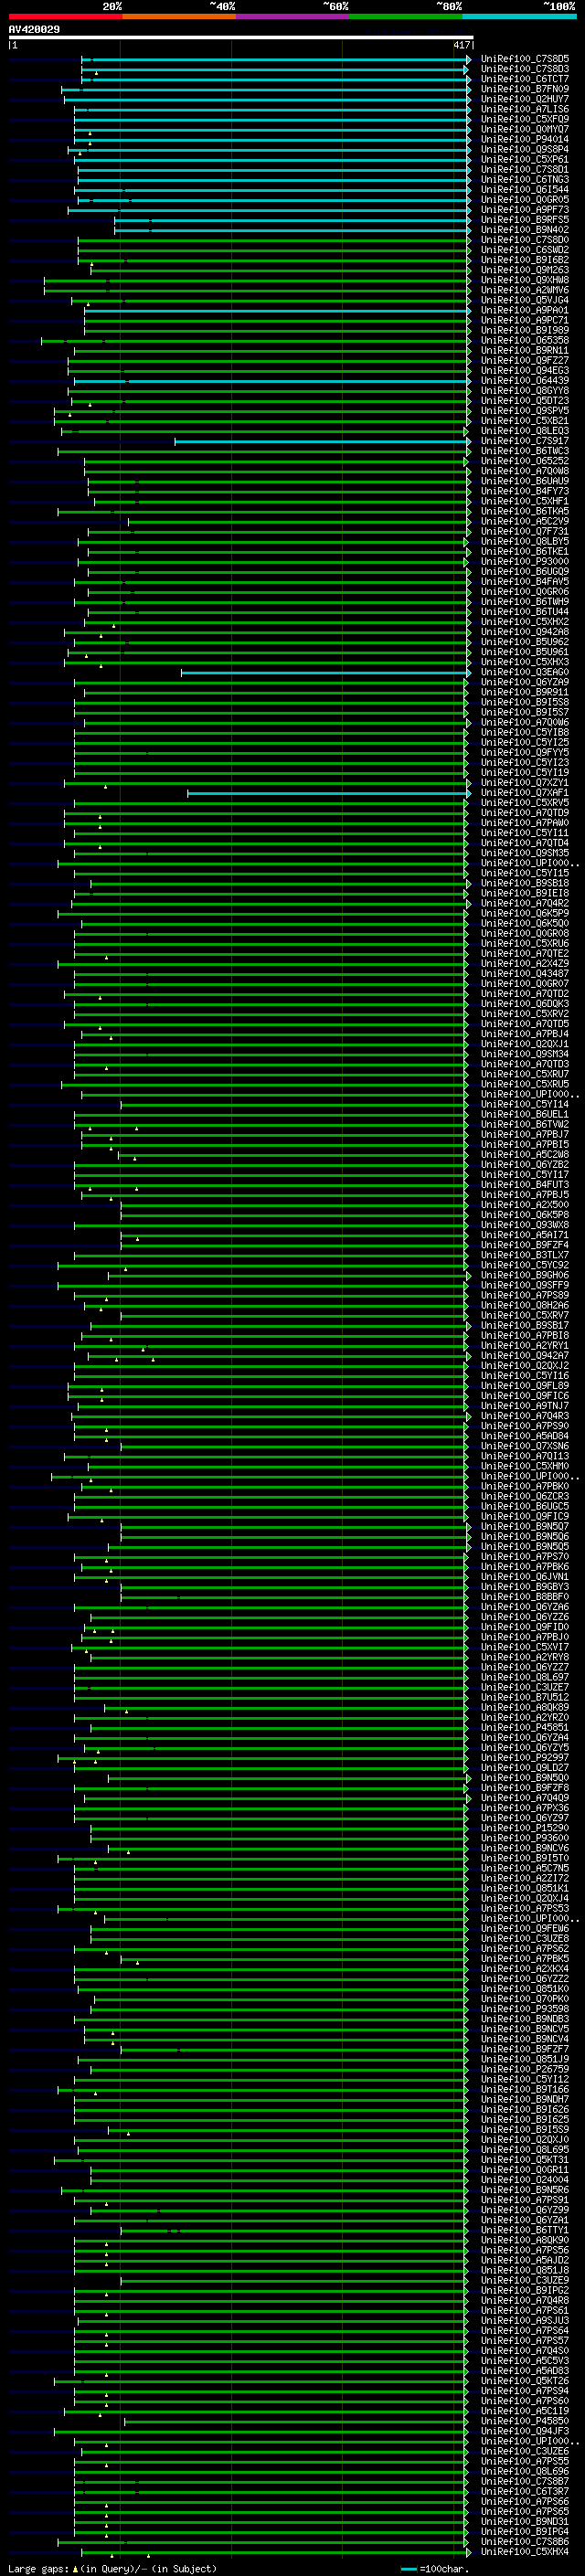Select the UniRef100_A9PA01 label
585x2576 pixels.
[x=525, y=310]
